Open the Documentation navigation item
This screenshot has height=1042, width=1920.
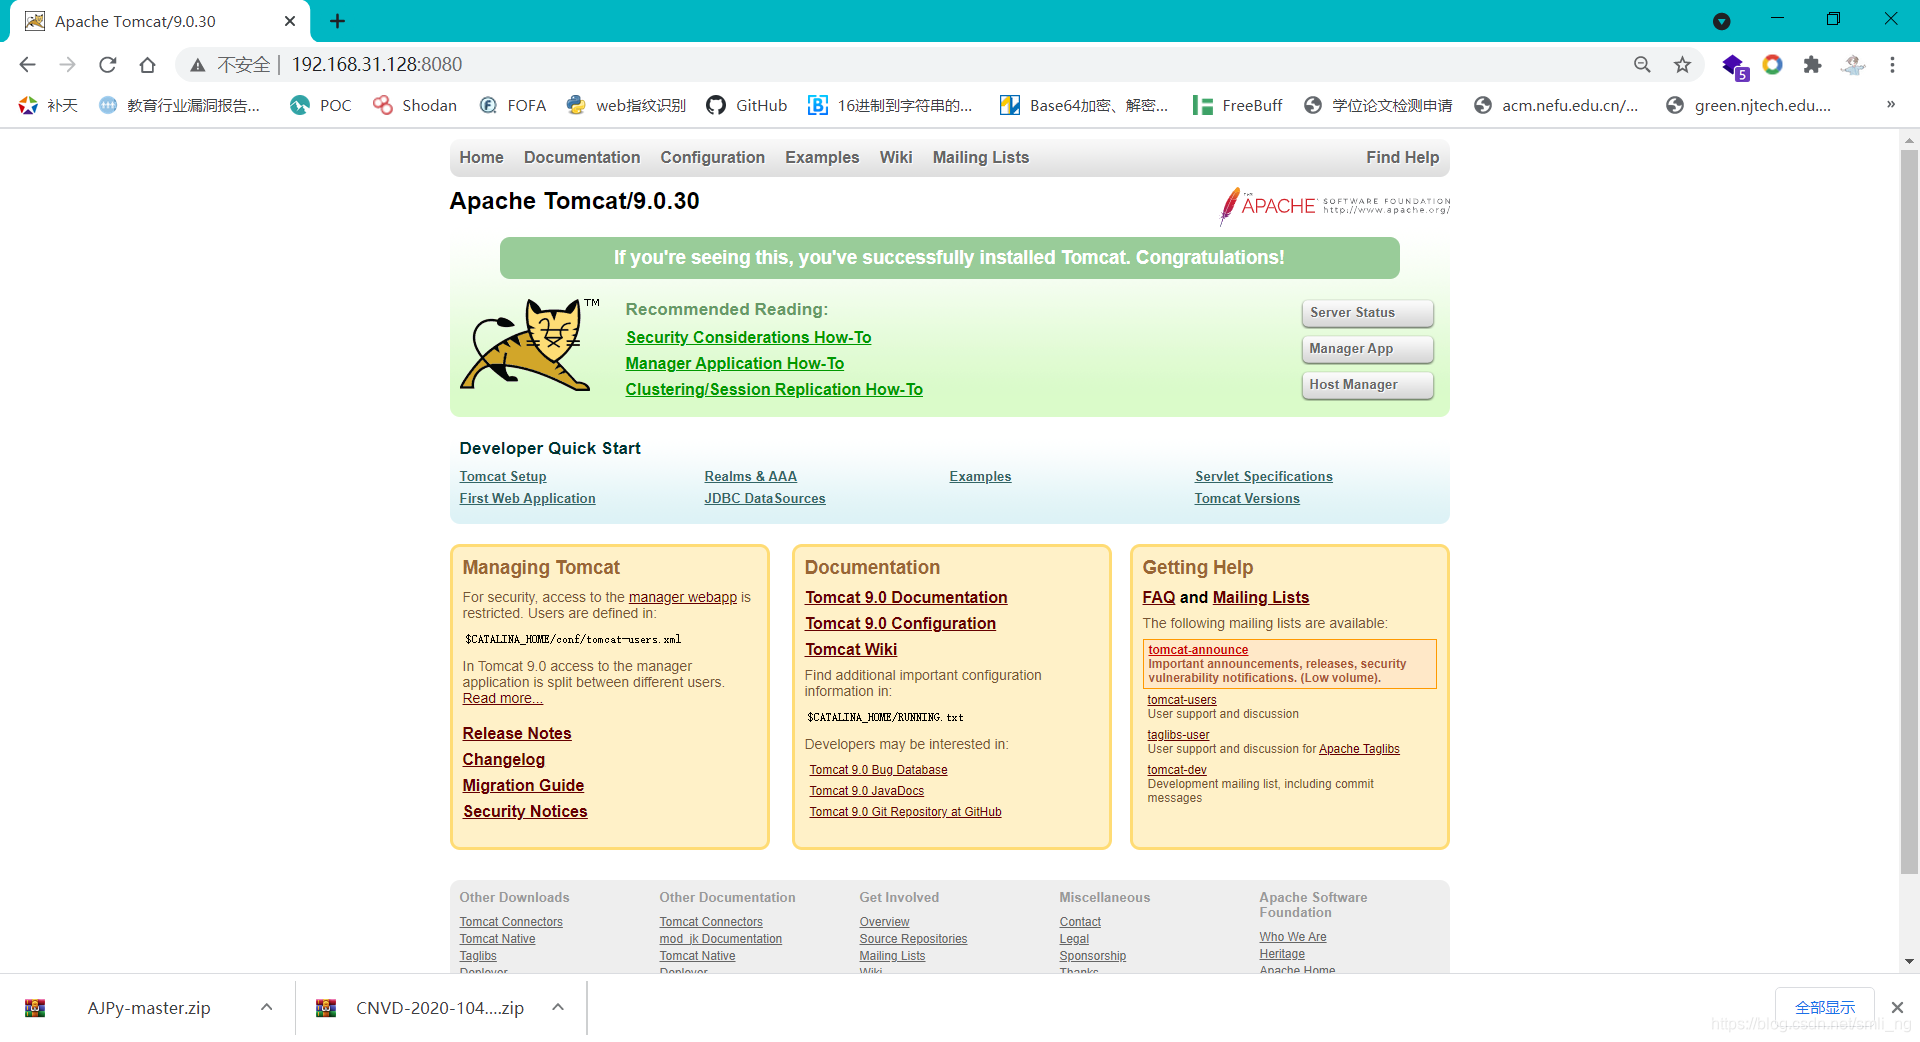[582, 157]
